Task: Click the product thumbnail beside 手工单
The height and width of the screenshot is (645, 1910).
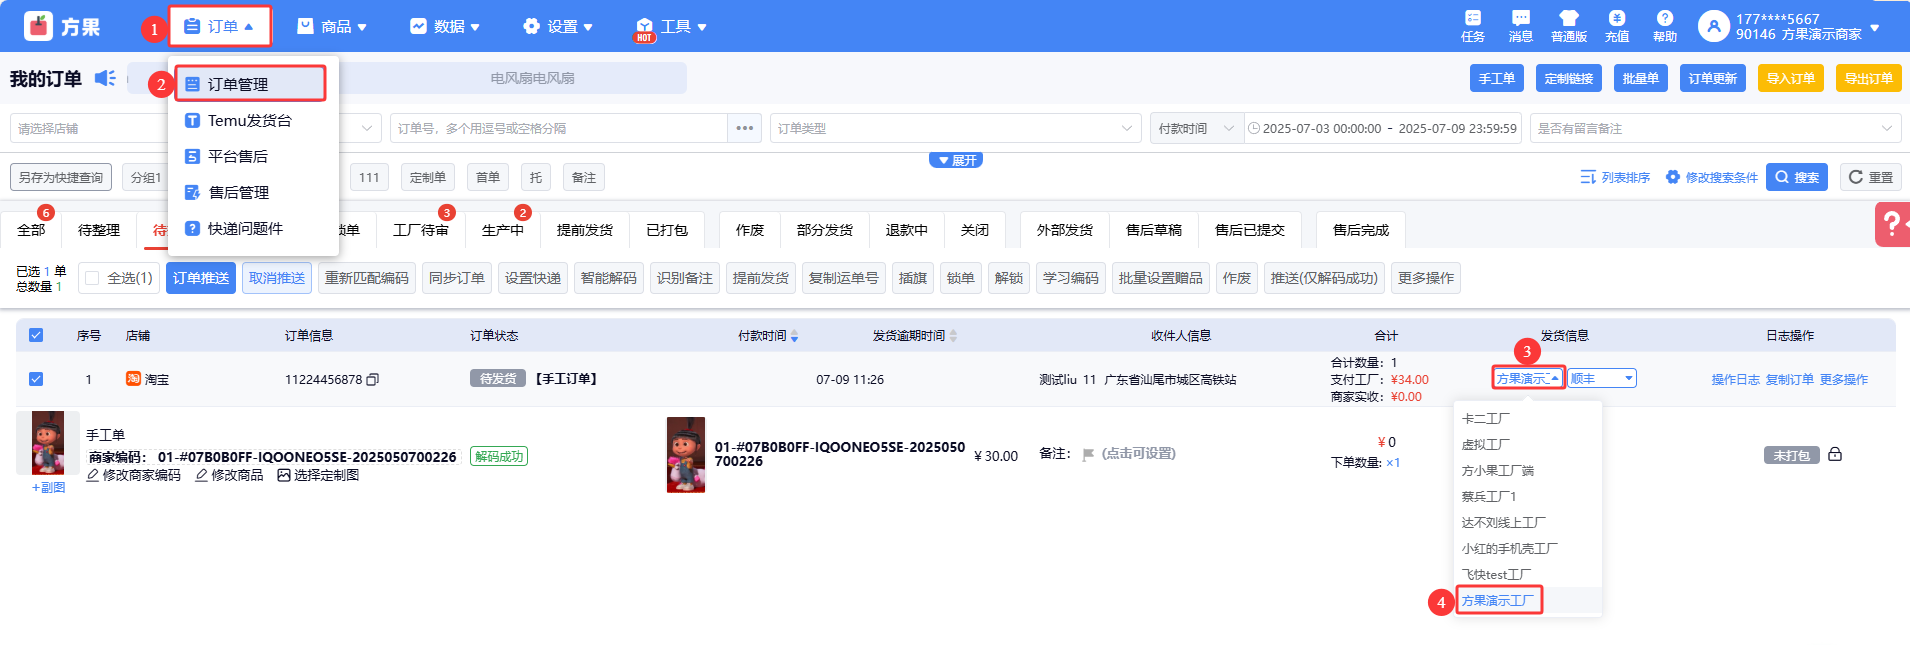Action: (48, 442)
